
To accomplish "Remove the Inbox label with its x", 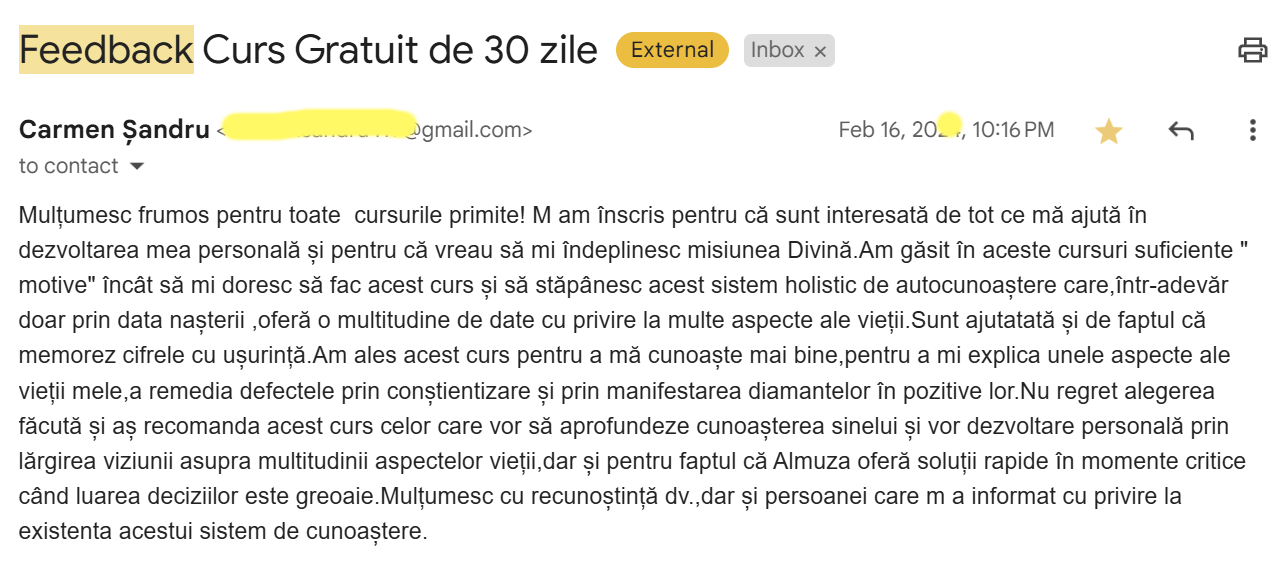I will [x=820, y=51].
